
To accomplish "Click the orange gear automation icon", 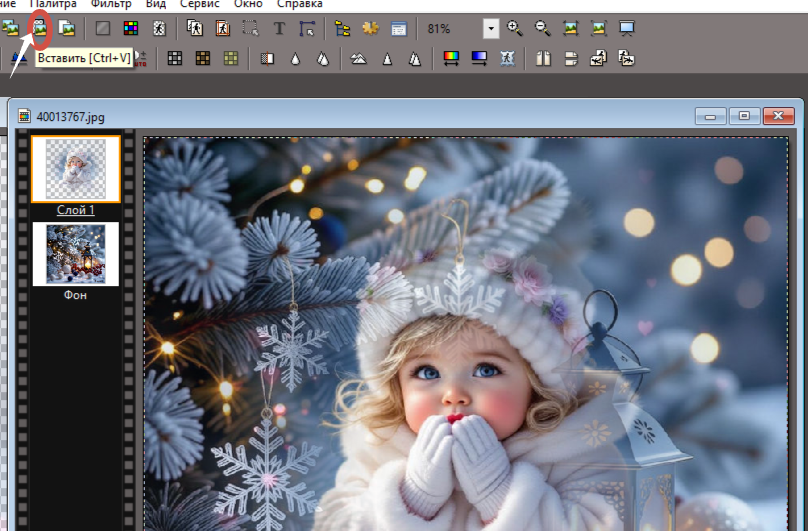I will [370, 28].
